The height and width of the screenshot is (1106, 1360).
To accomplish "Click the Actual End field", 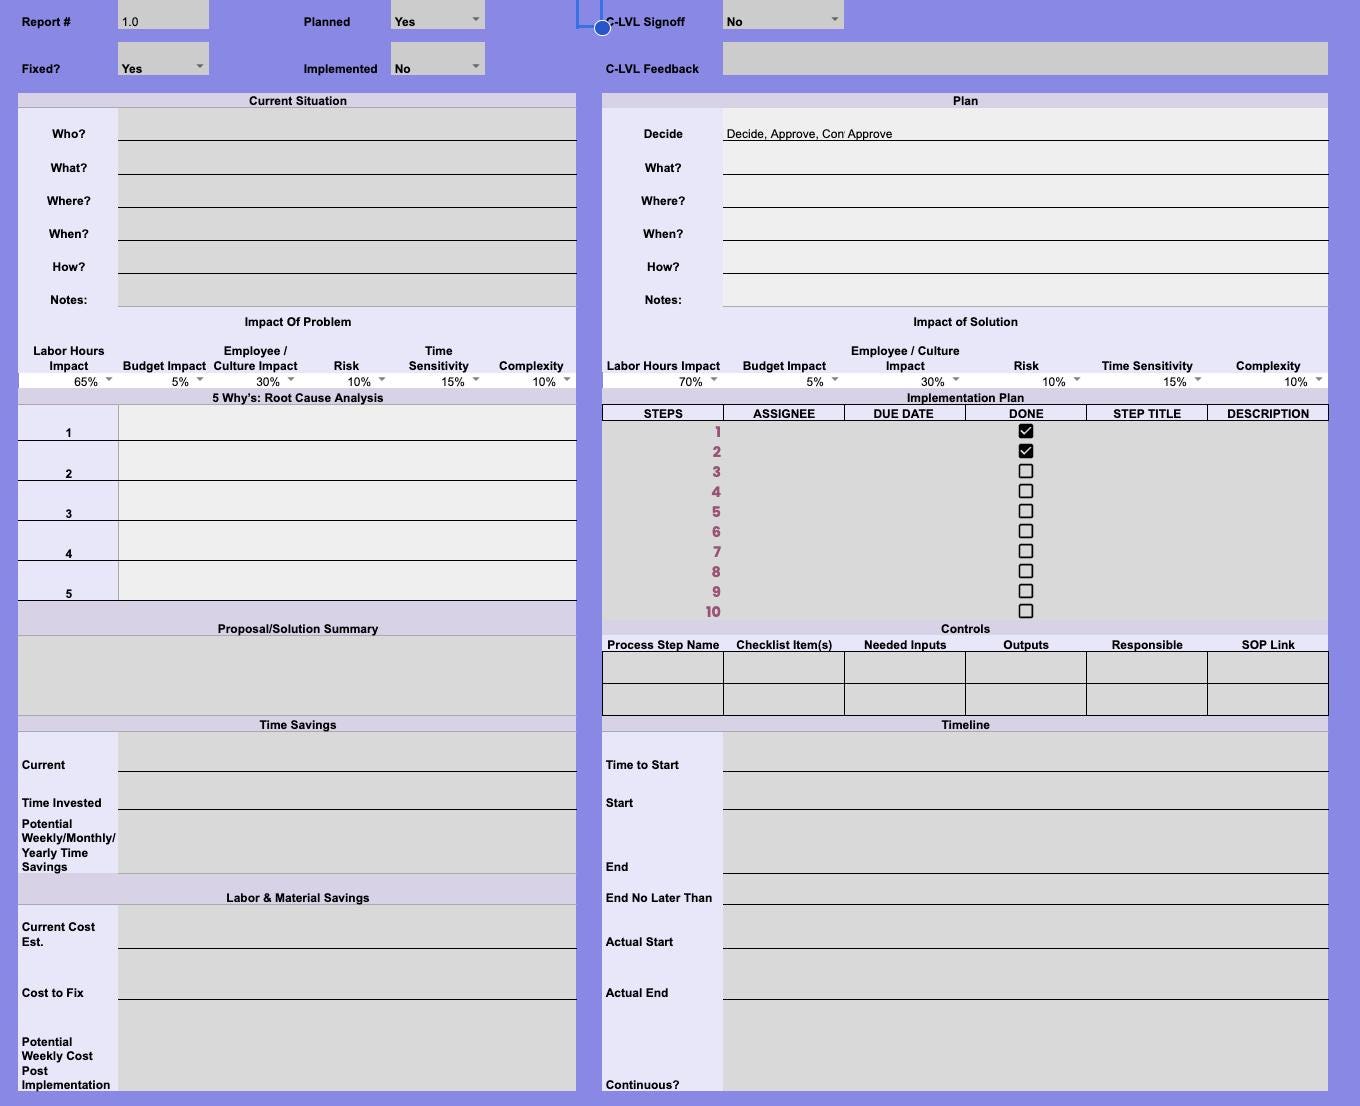I will [1025, 974].
